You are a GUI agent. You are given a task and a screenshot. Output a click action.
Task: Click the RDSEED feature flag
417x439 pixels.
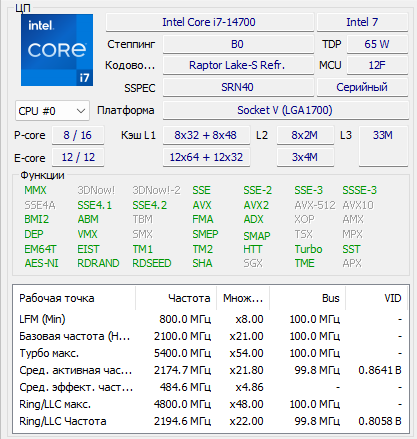(152, 263)
